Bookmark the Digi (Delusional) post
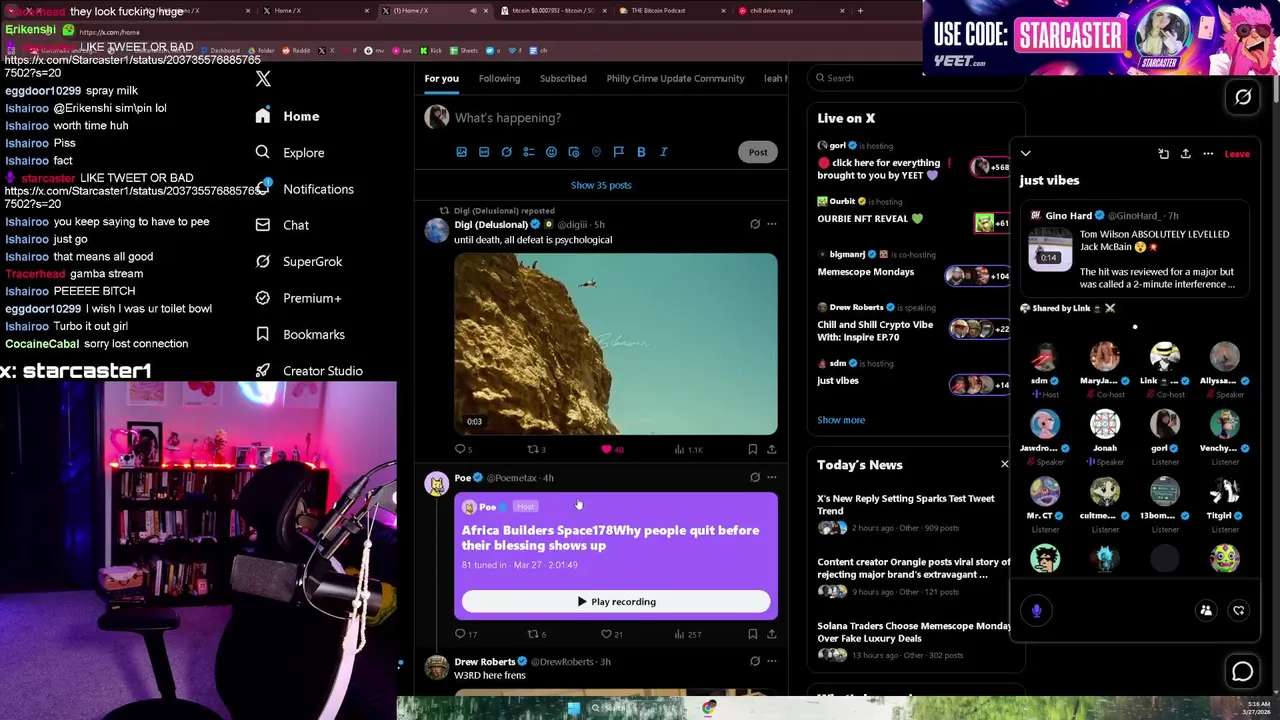1280x720 pixels. (x=752, y=450)
